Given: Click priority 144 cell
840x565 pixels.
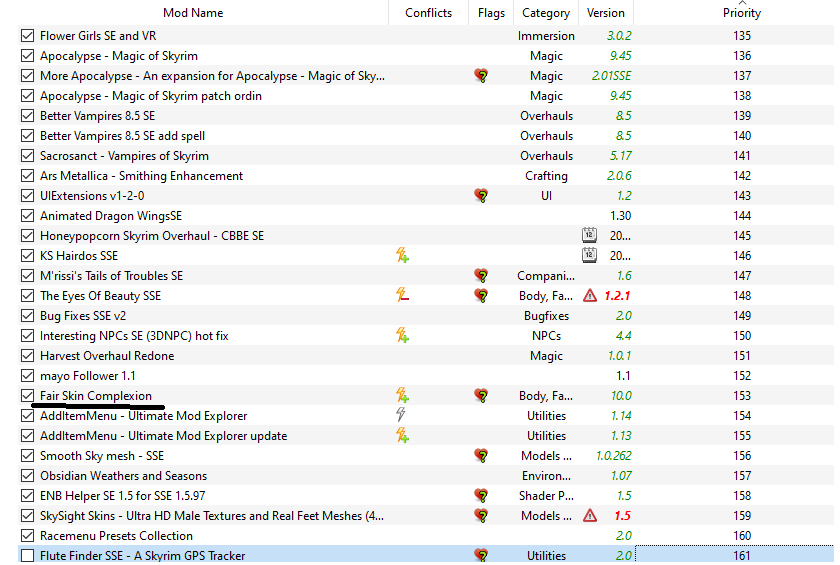Looking at the screenshot, I should [742, 216].
